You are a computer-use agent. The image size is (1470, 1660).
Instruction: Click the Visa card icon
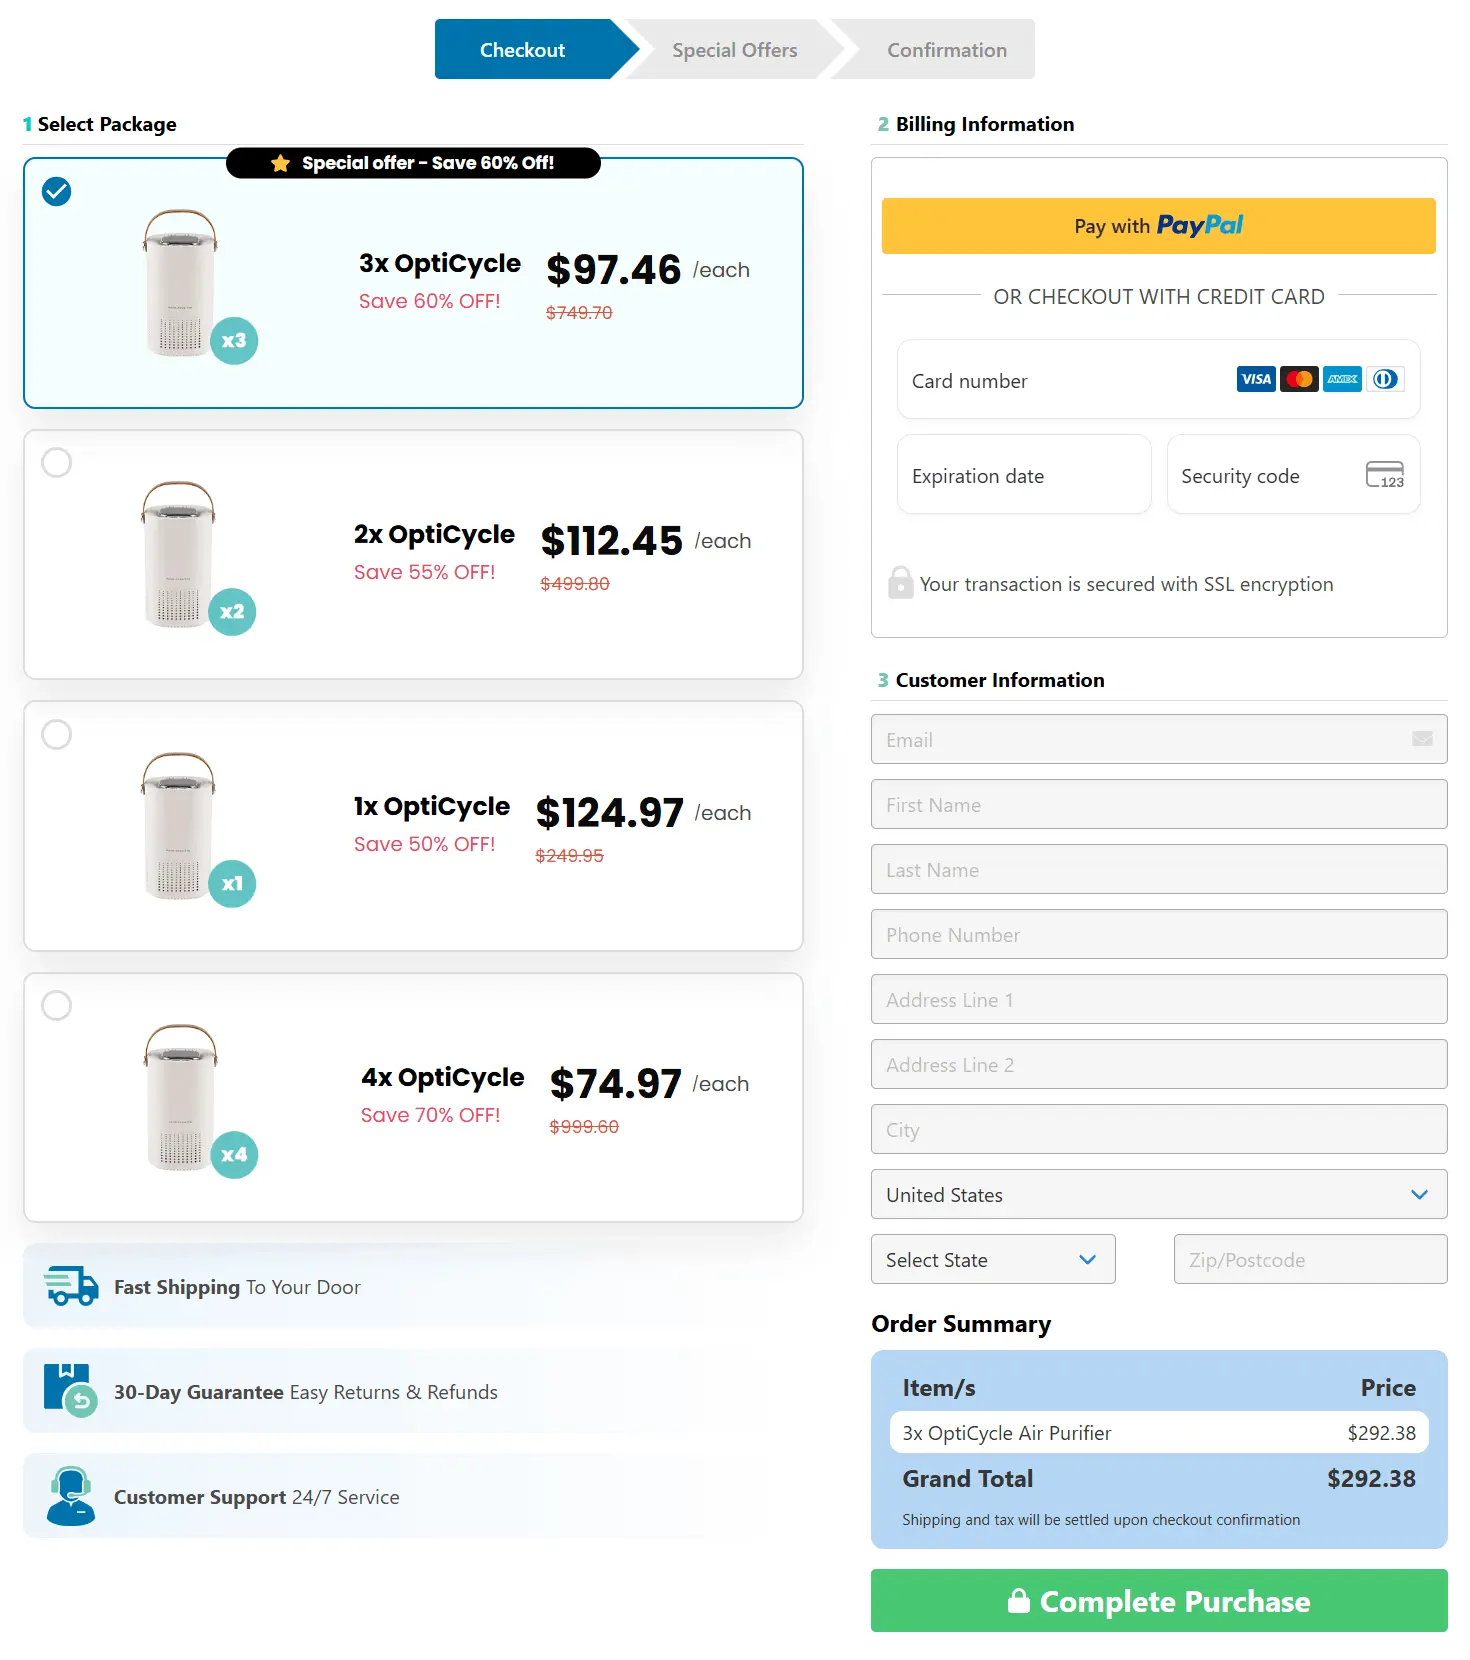click(x=1255, y=379)
